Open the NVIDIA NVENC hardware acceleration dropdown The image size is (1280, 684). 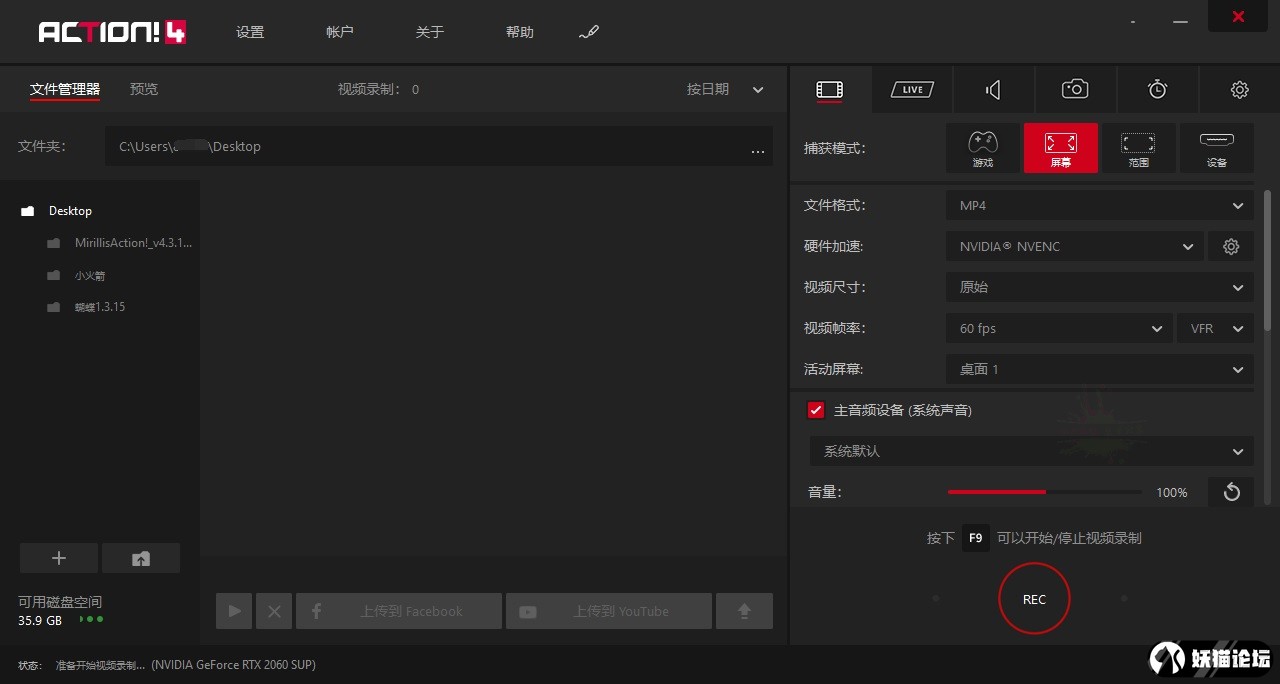tap(1075, 246)
